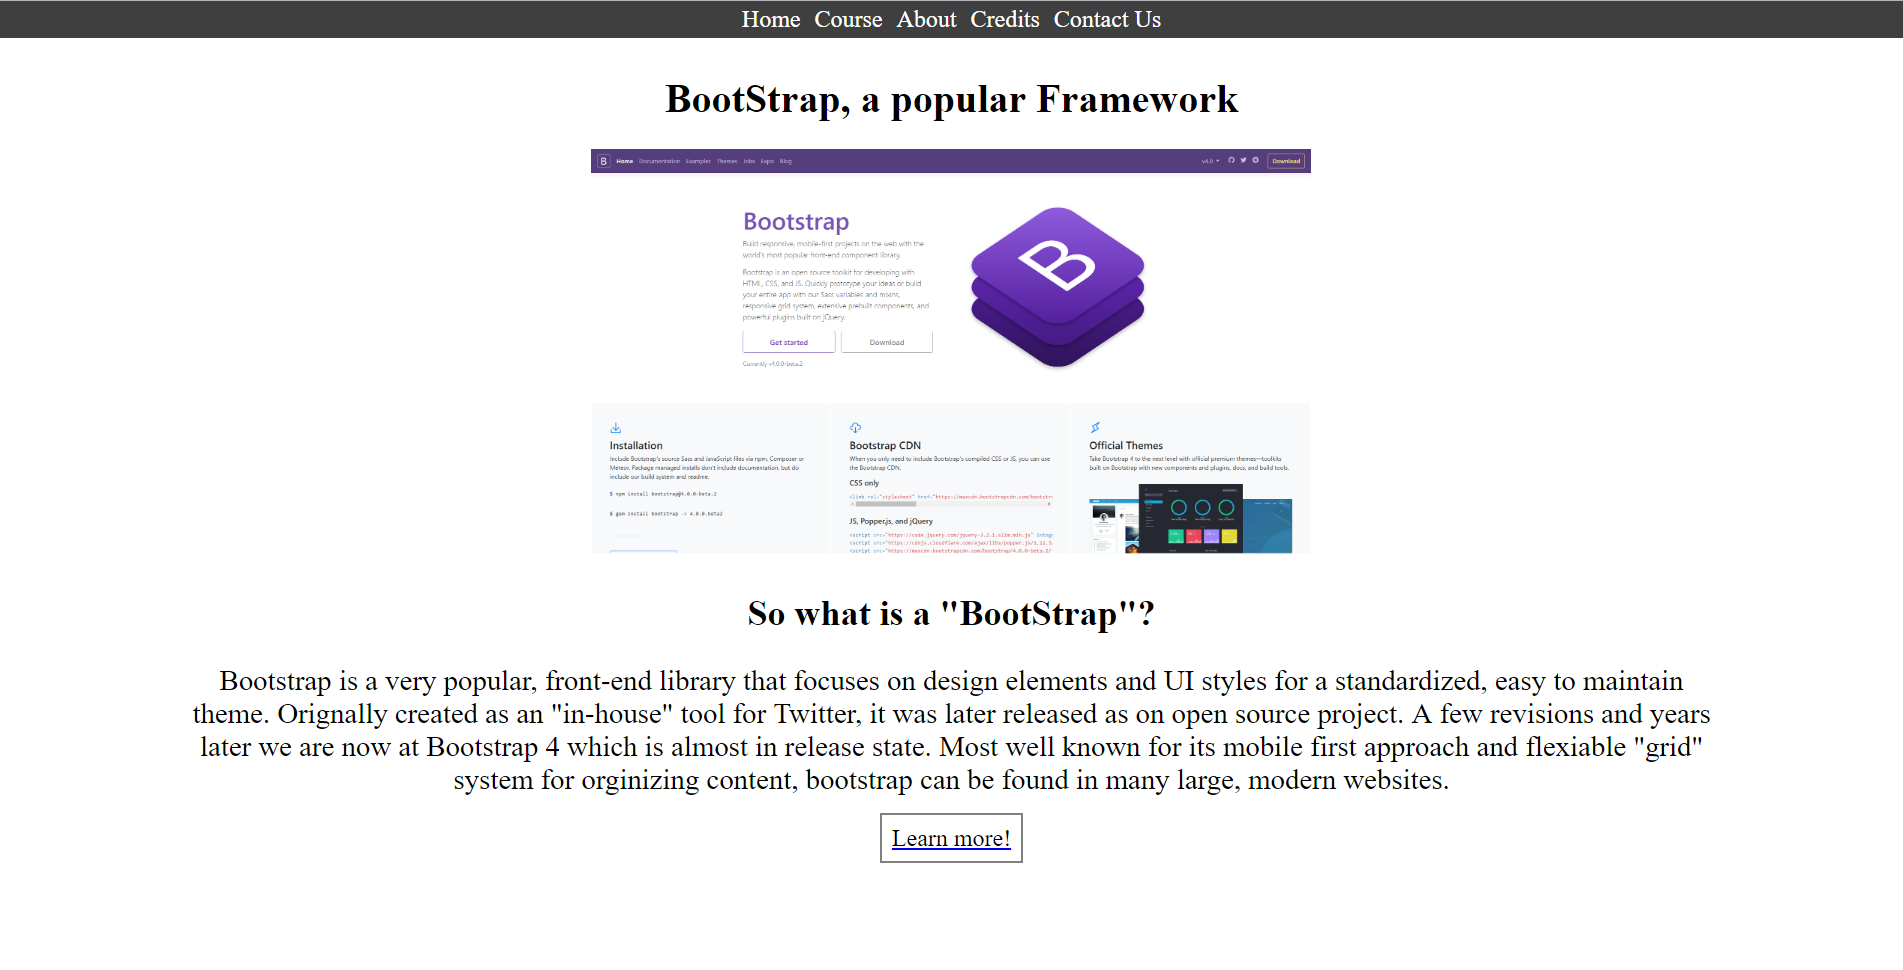Click the Learn more! link
Screen dimensions: 1903x970
pos(951,838)
